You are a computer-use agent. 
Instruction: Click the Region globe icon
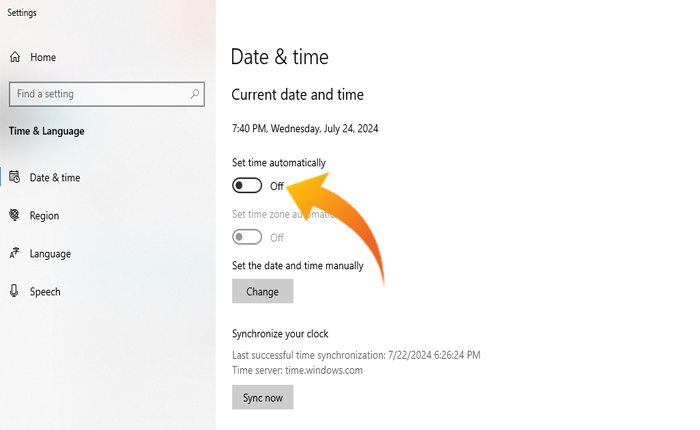(15, 215)
